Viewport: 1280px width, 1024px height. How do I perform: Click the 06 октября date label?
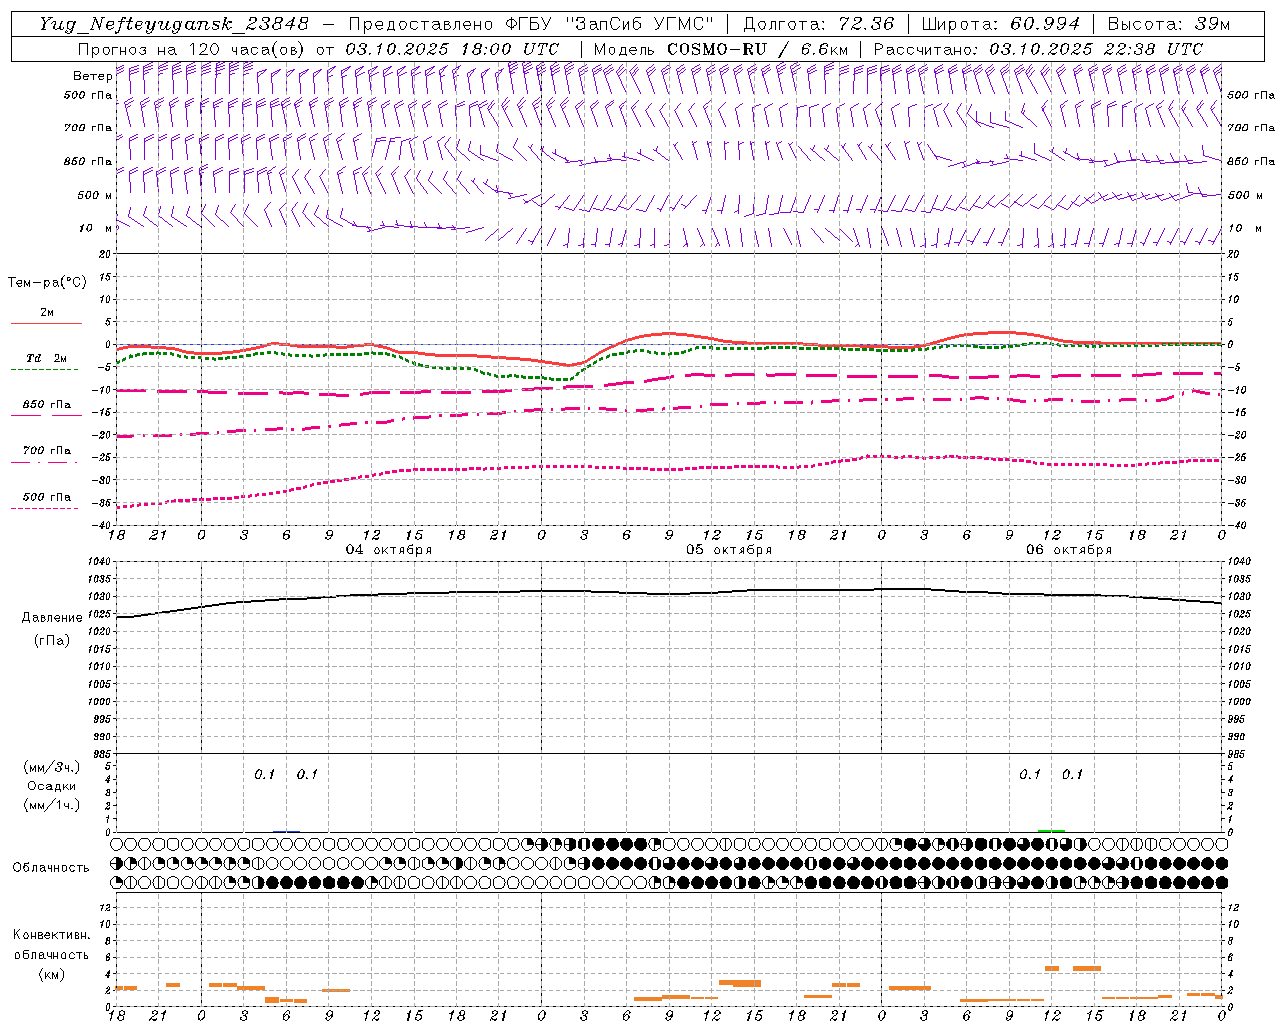coord(1069,550)
